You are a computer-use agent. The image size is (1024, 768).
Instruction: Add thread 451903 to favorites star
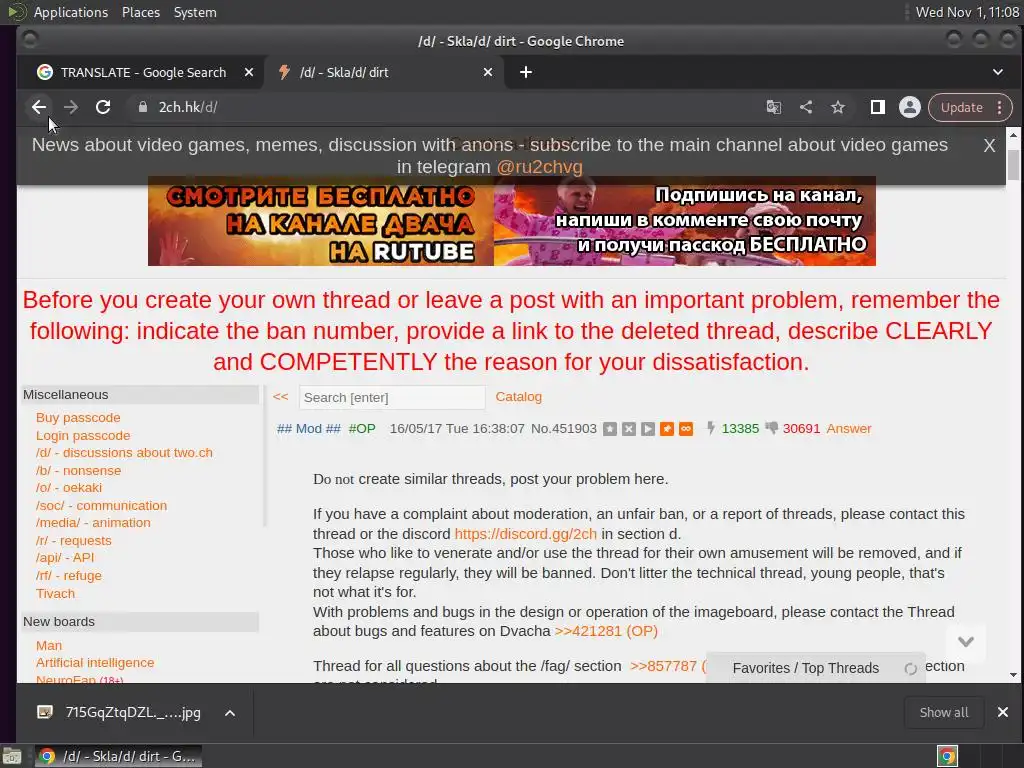(609, 429)
